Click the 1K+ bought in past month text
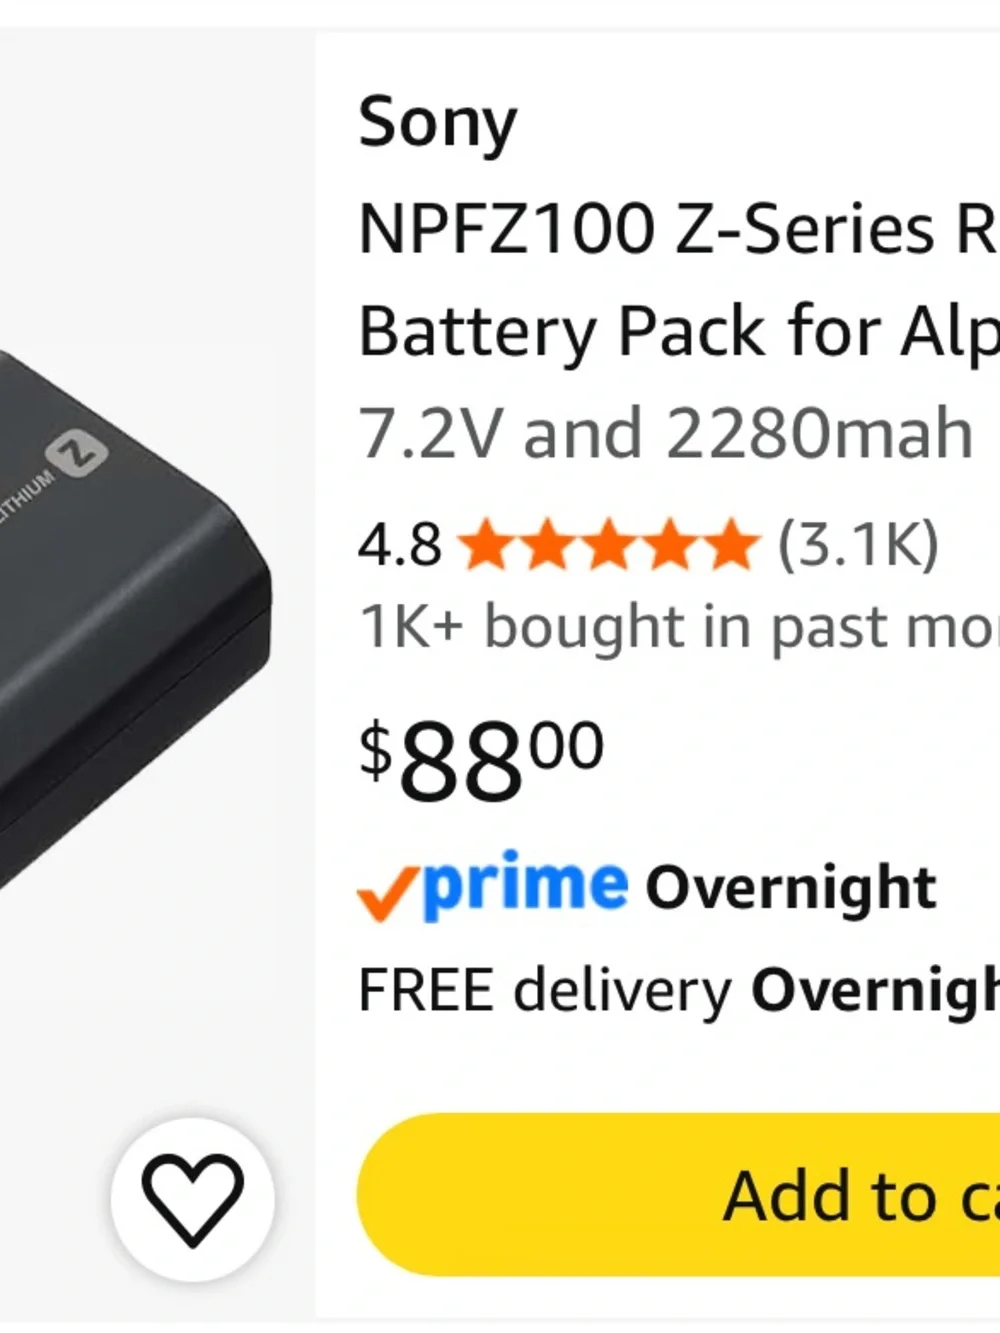The image size is (1000, 1333). (x=678, y=628)
